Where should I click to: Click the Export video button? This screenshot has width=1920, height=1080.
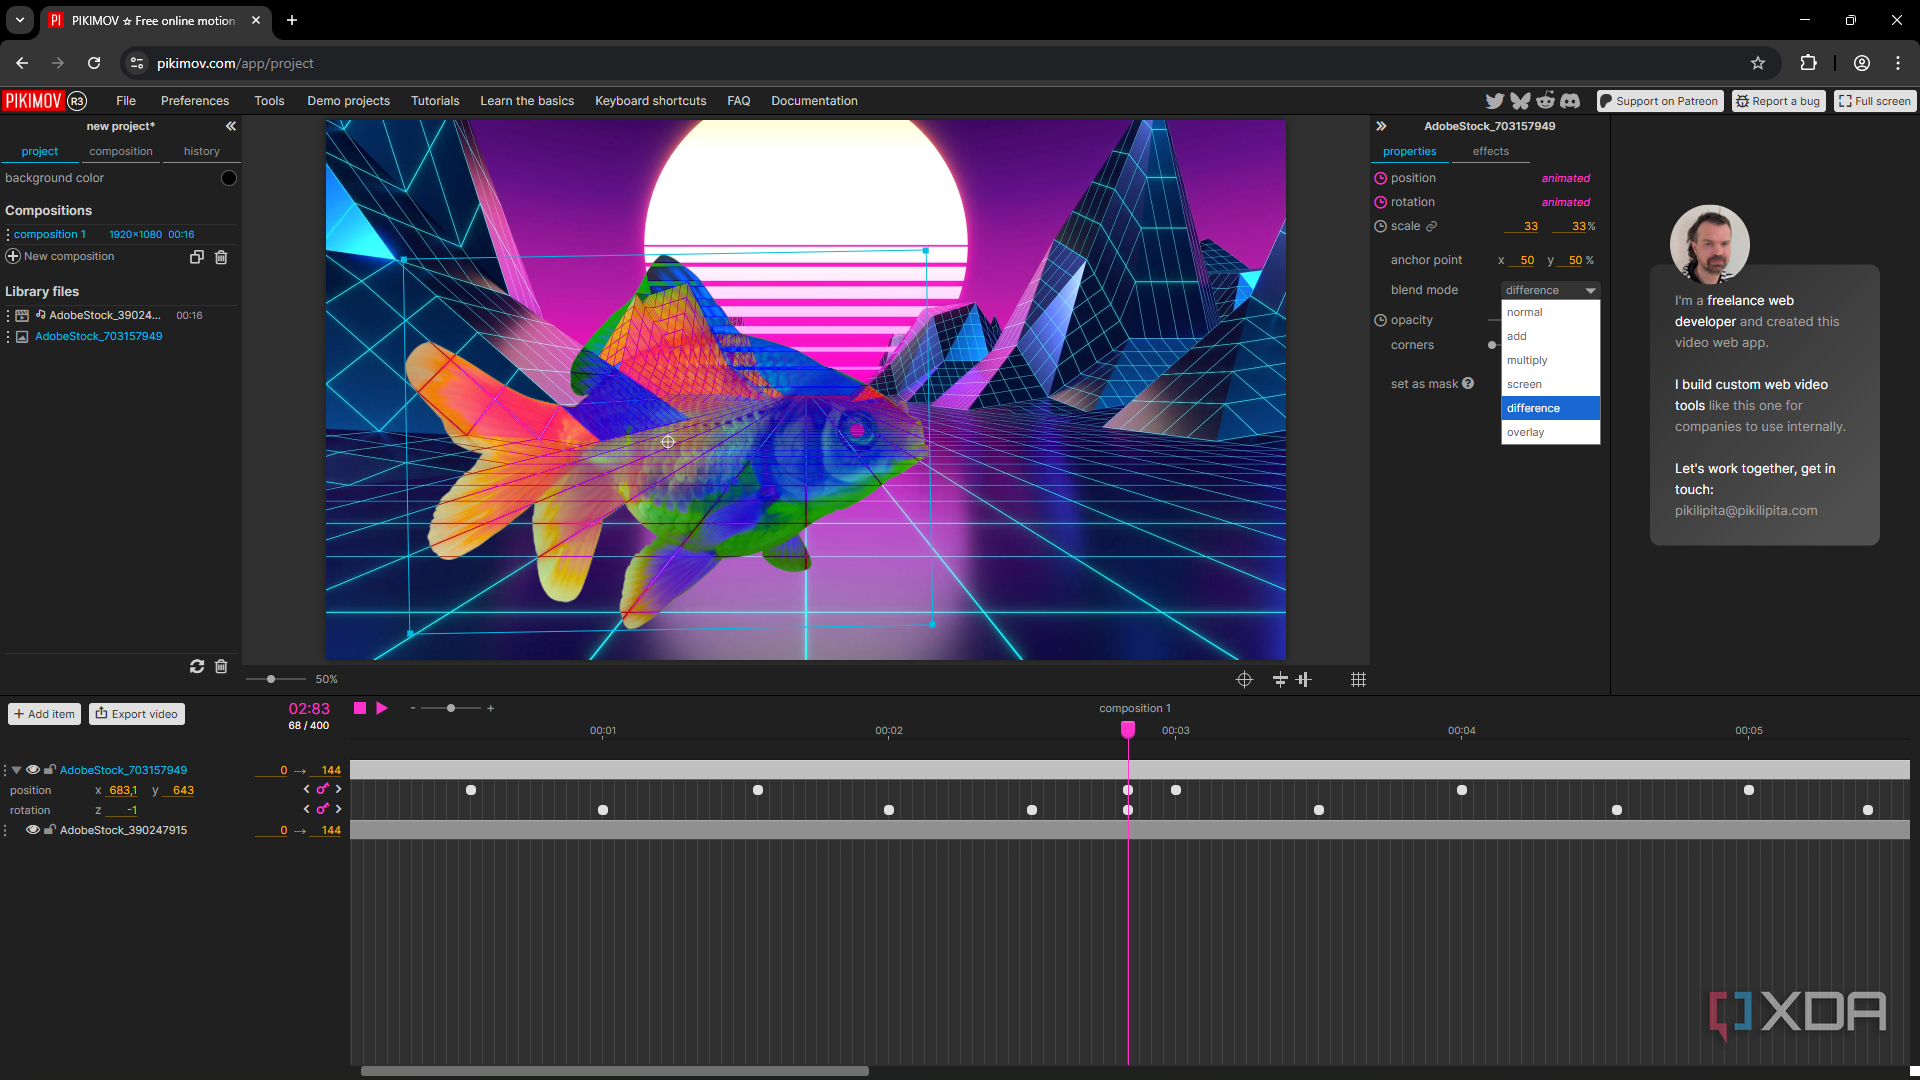click(137, 714)
